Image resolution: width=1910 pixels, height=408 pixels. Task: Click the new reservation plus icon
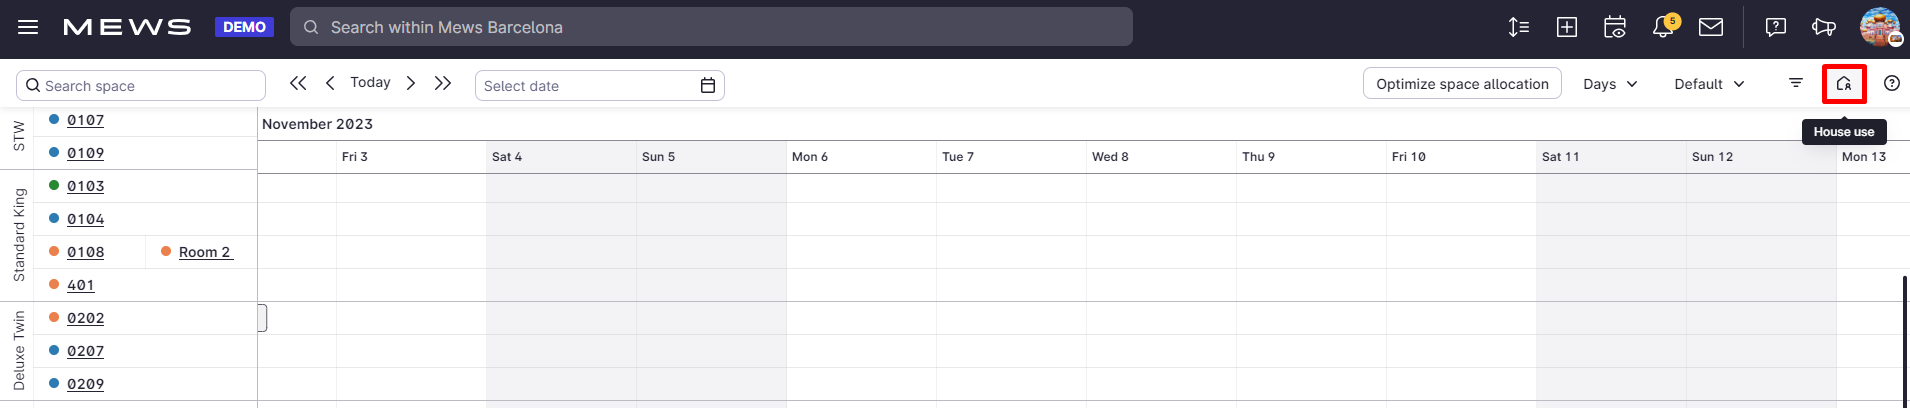[x=1567, y=27]
